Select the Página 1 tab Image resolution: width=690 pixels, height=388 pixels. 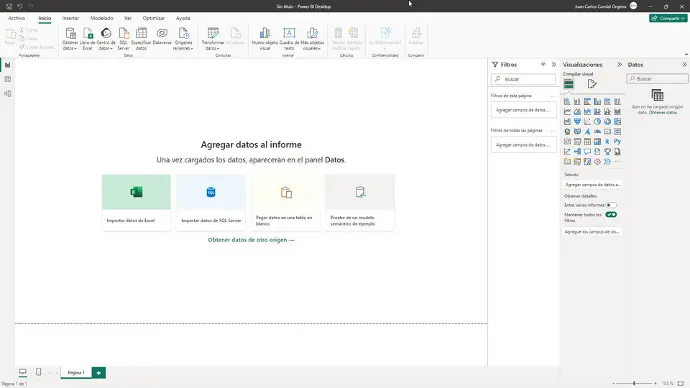tap(76, 373)
